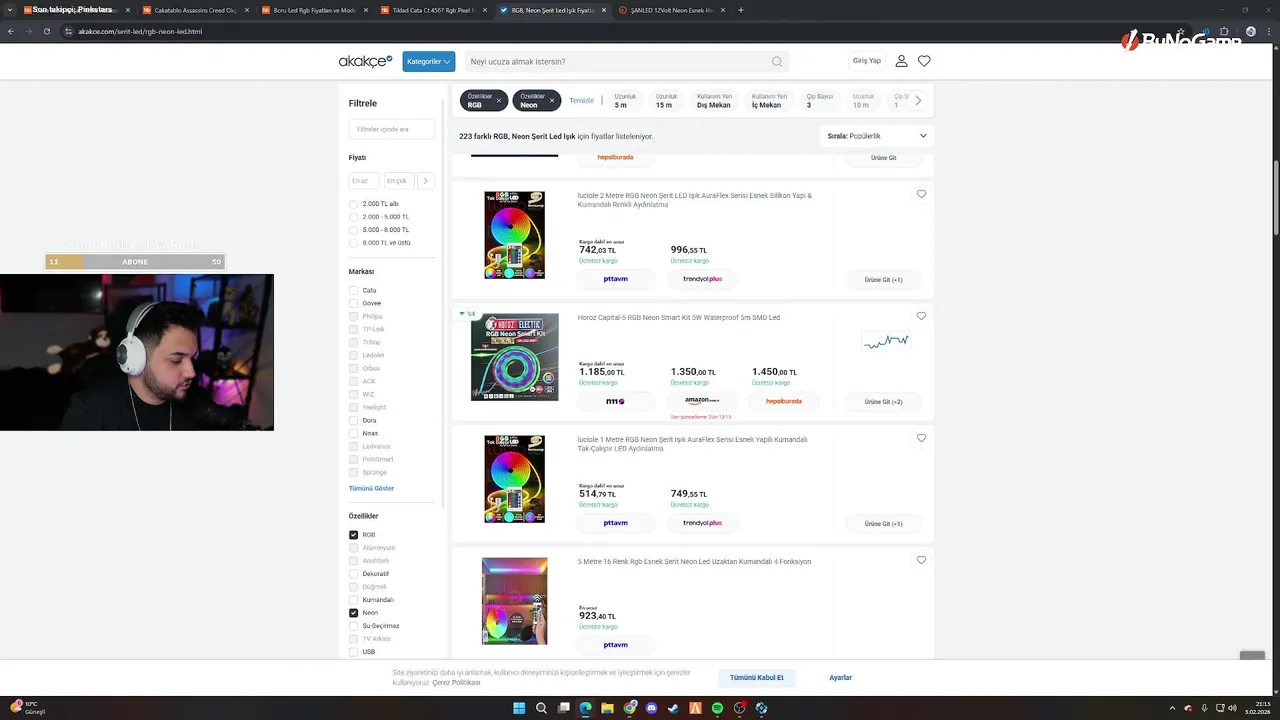This screenshot has width=1280, height=720.
Task: Open File Explorer from the taskbar
Action: pos(607,708)
